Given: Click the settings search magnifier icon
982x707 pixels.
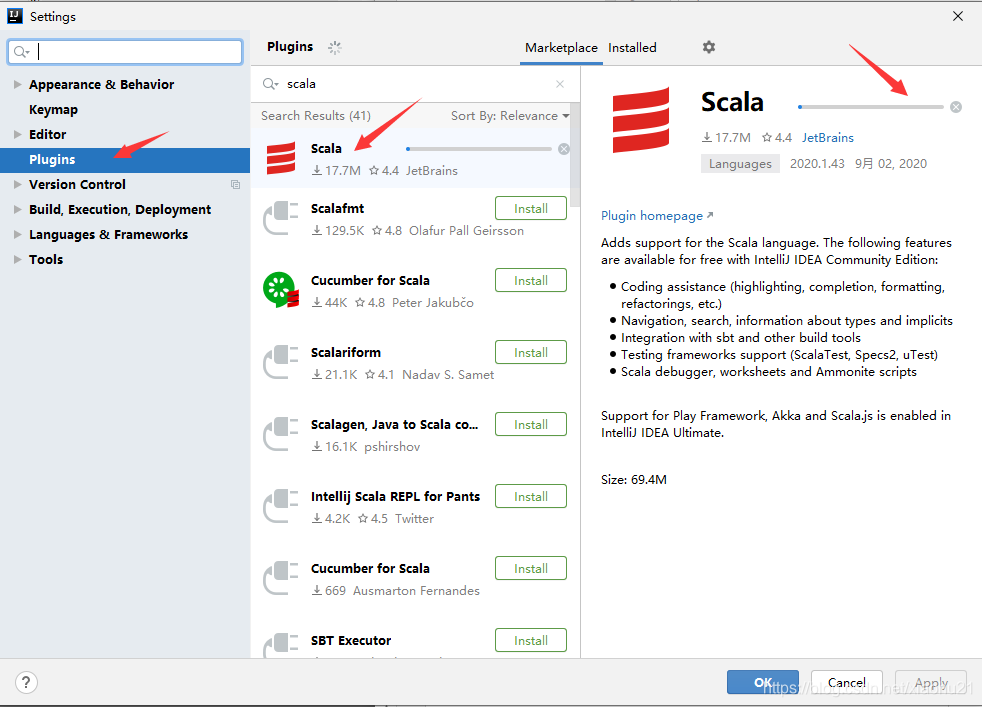Looking at the screenshot, I should pyautogui.click(x=21, y=52).
